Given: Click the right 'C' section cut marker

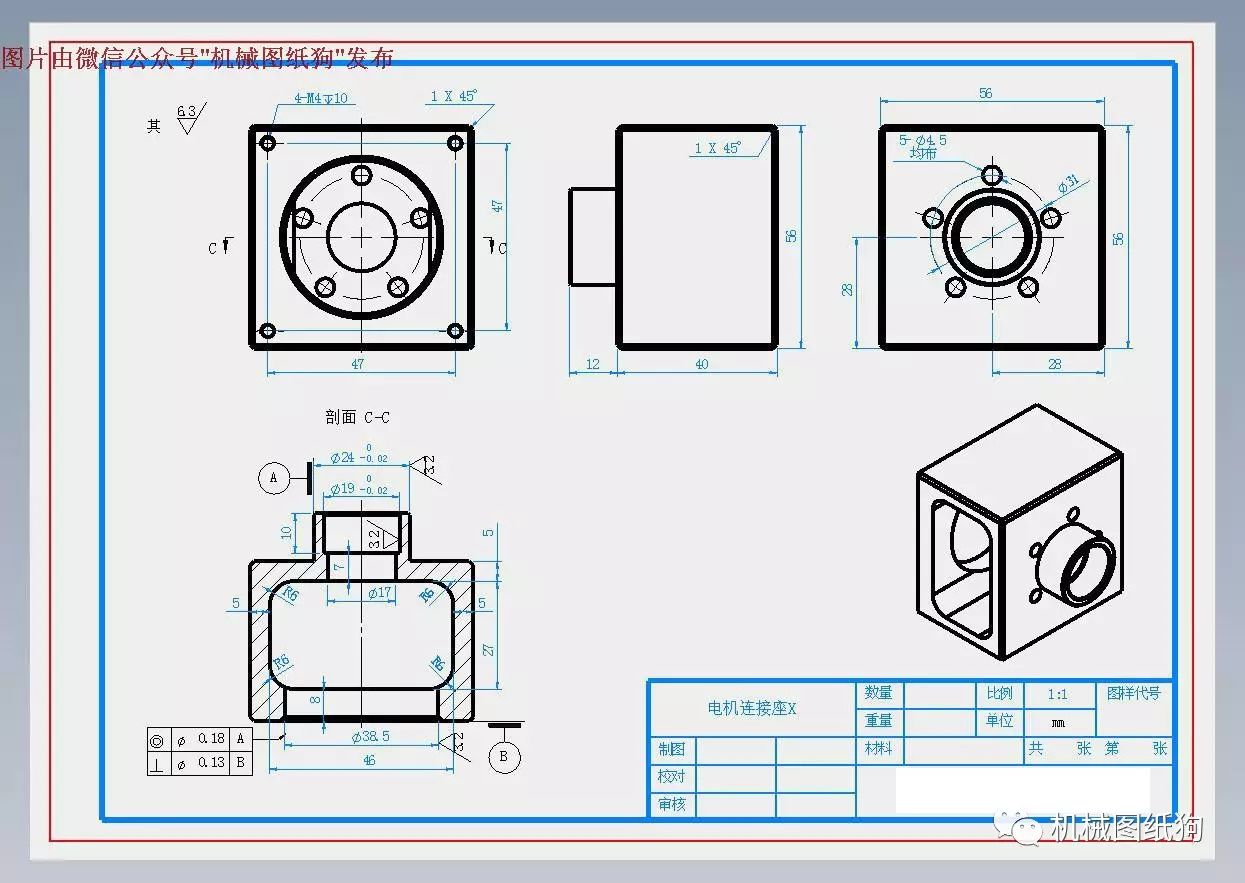Looking at the screenshot, I should (x=496, y=246).
